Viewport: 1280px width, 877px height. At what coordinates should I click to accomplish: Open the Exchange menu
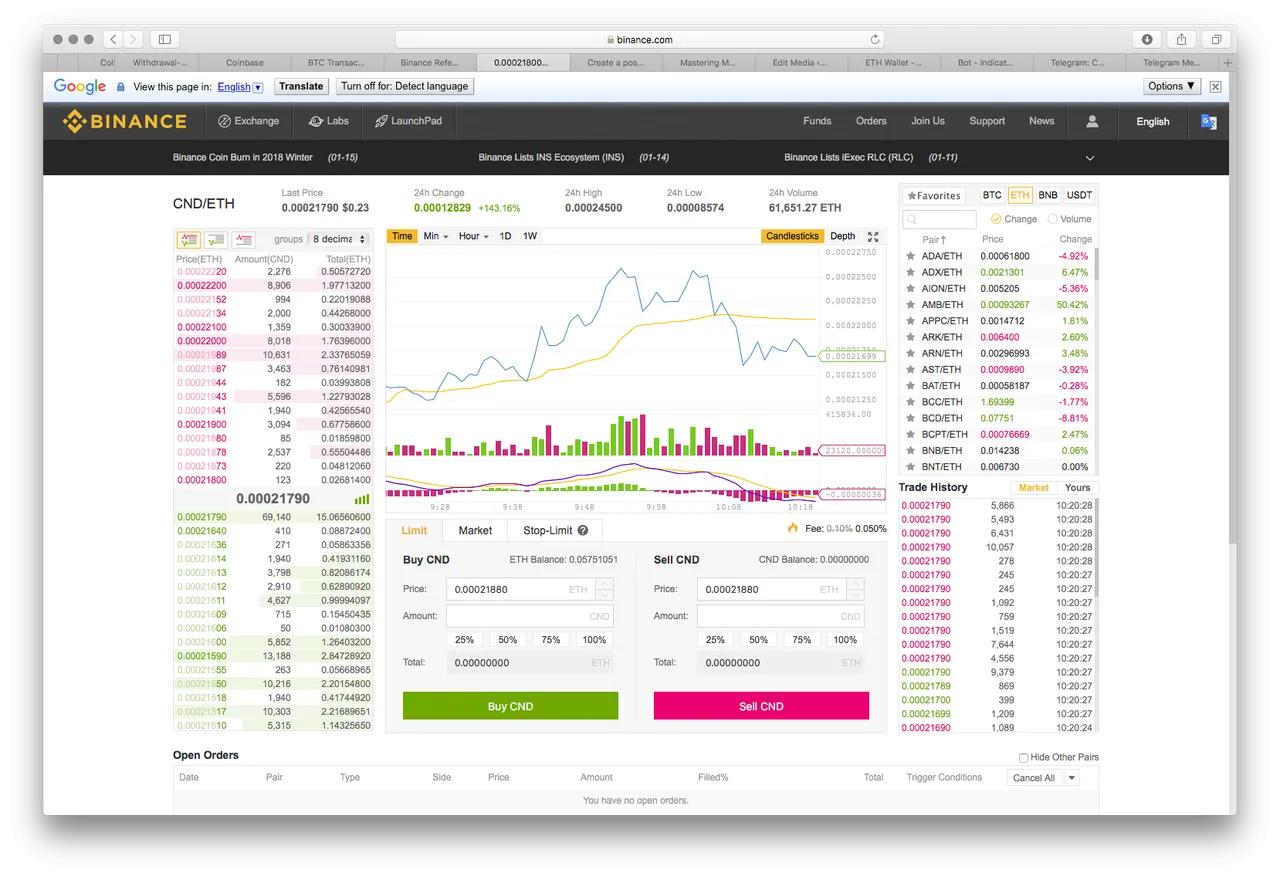(248, 121)
